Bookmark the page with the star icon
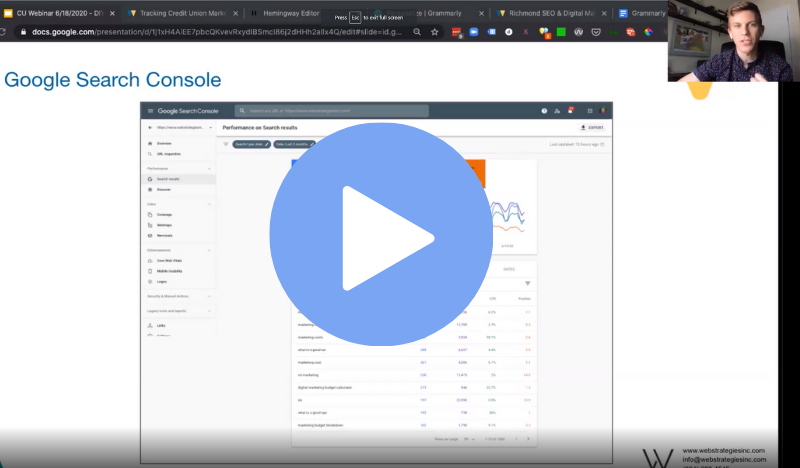The height and width of the screenshot is (468, 800). click(x=435, y=32)
